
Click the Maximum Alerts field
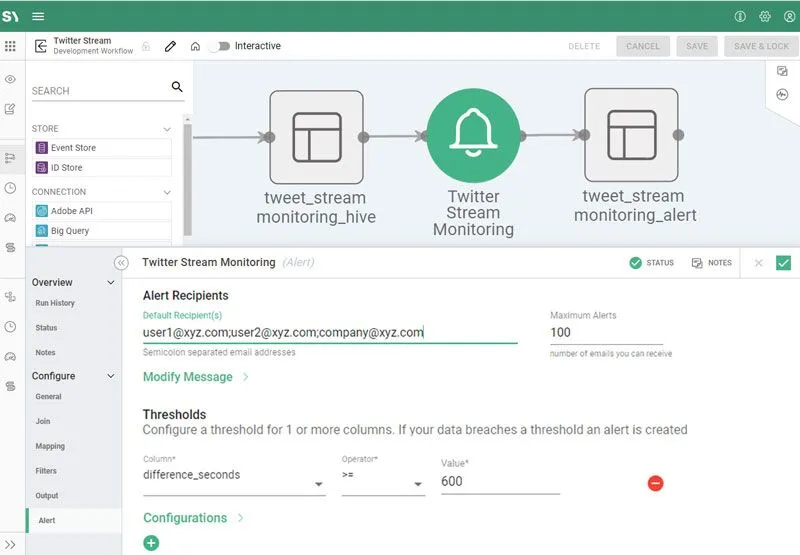point(606,333)
